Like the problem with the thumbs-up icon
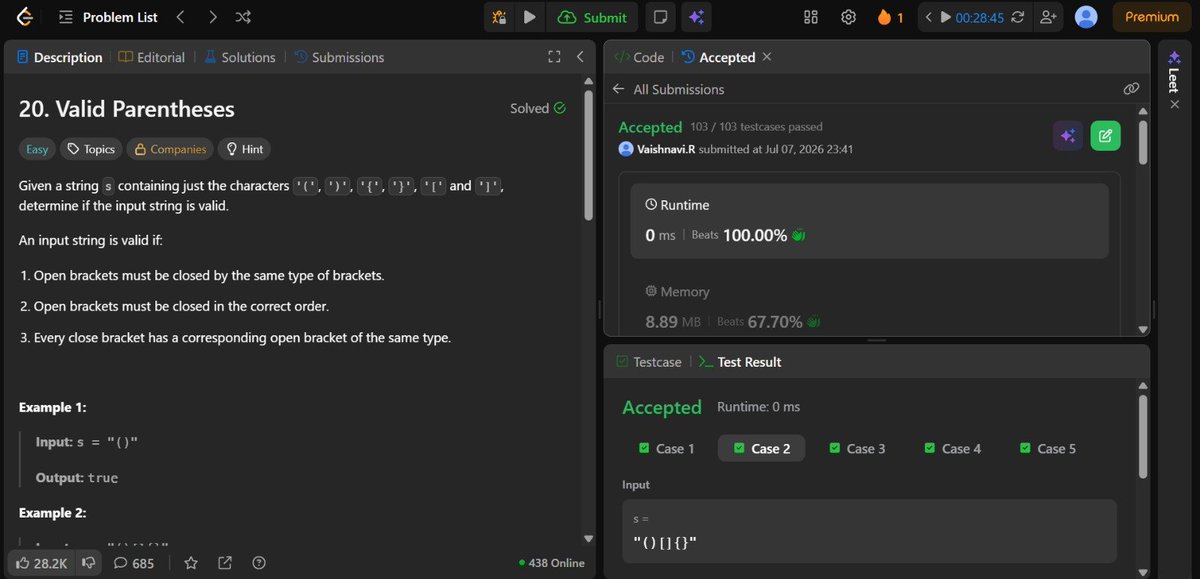Screen dimensions: 1200x579 coord(41,563)
